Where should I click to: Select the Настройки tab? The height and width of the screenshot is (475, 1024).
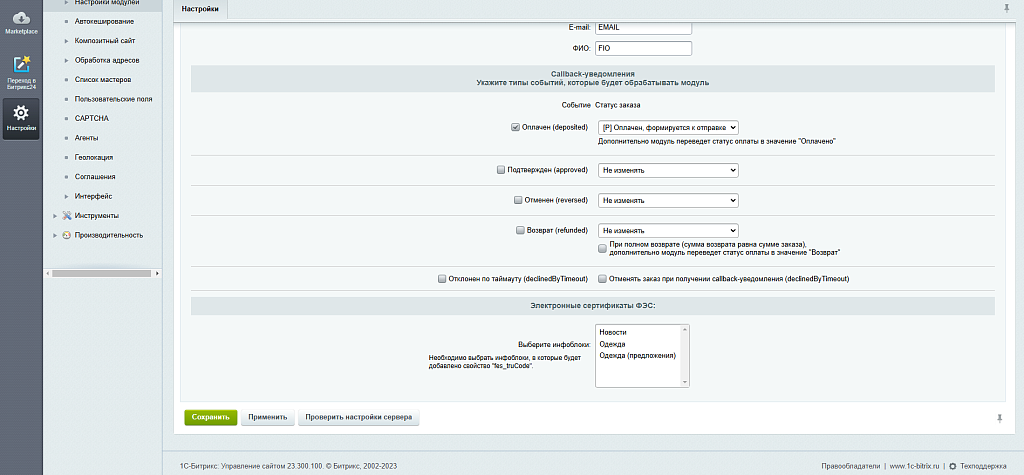(x=201, y=9)
